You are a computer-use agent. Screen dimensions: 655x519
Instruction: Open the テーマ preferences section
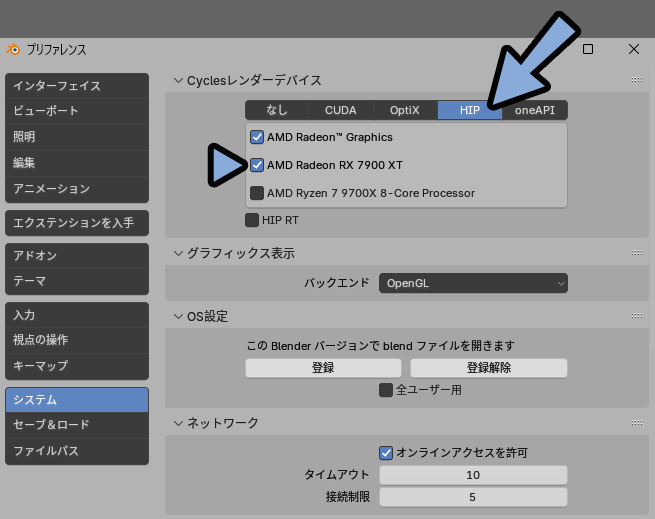pyautogui.click(x=77, y=281)
